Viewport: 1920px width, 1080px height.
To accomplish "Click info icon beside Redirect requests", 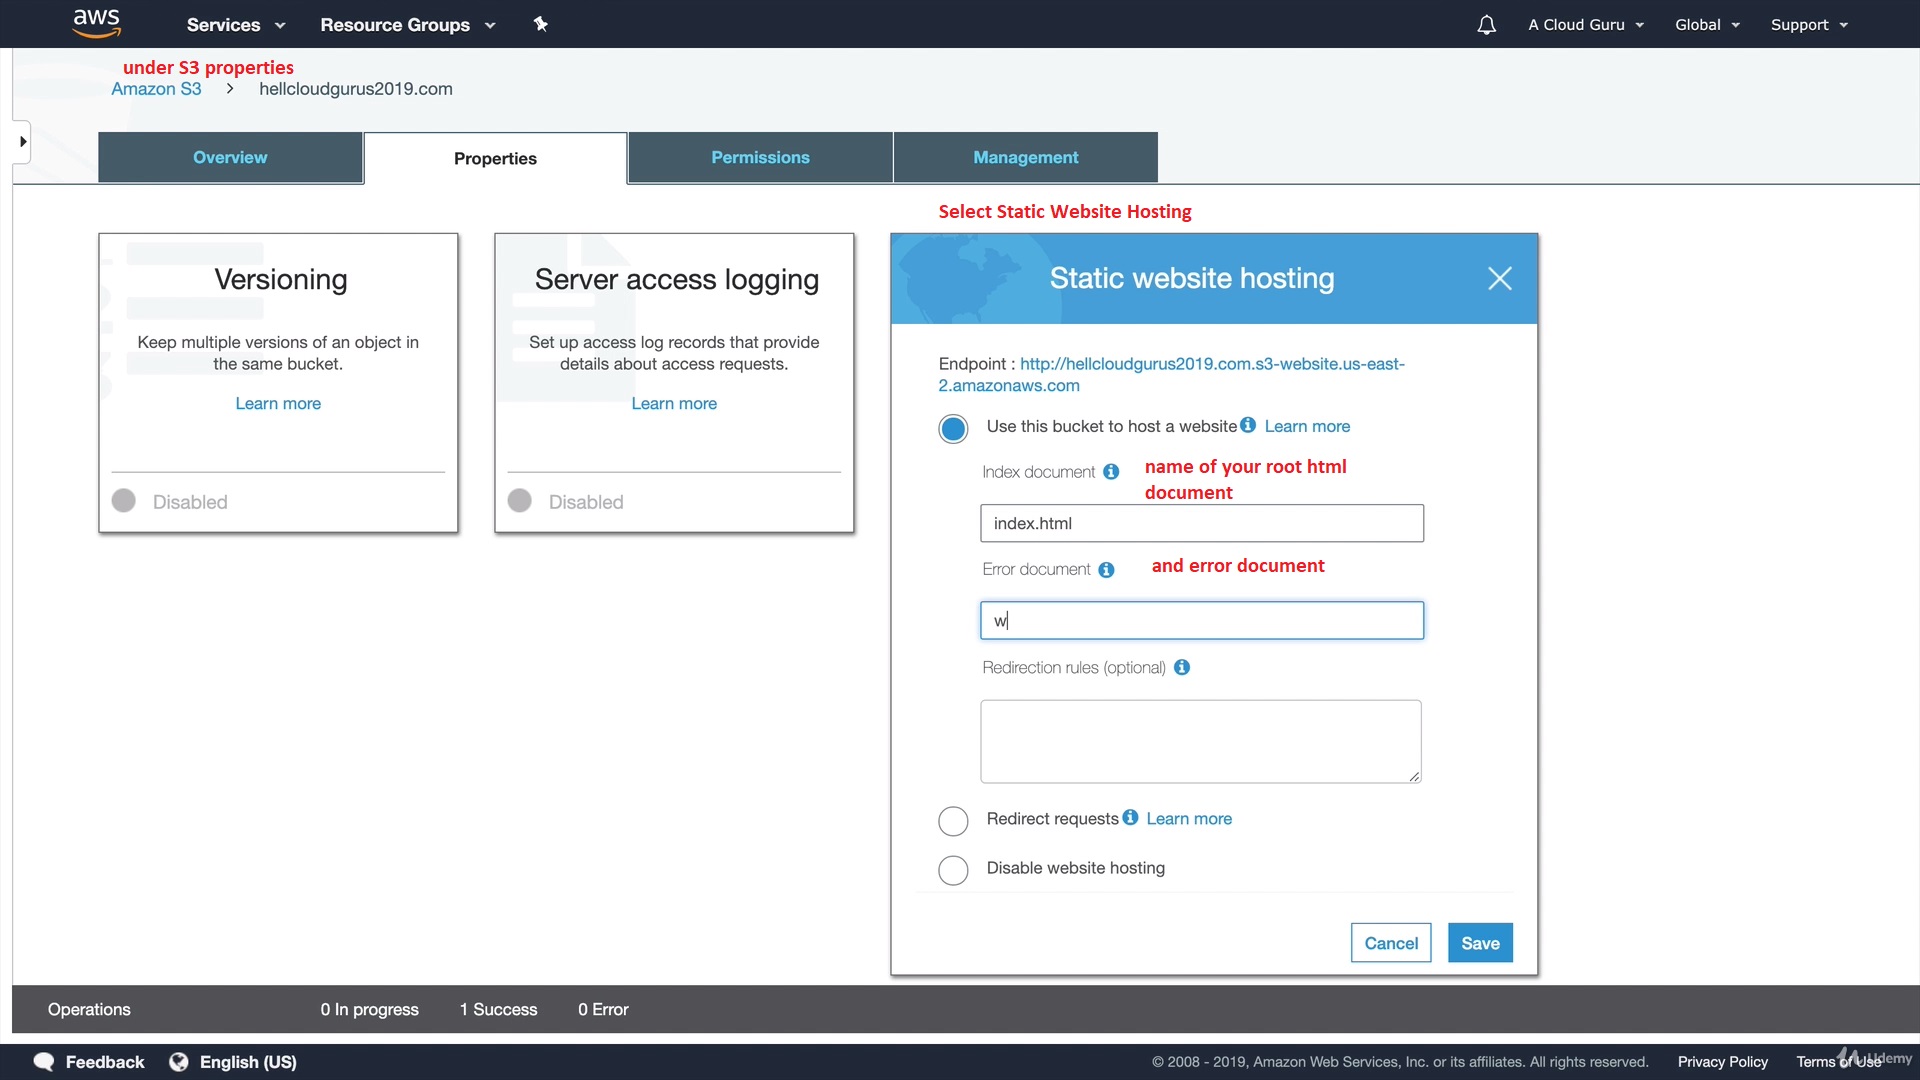I will pos(1130,817).
